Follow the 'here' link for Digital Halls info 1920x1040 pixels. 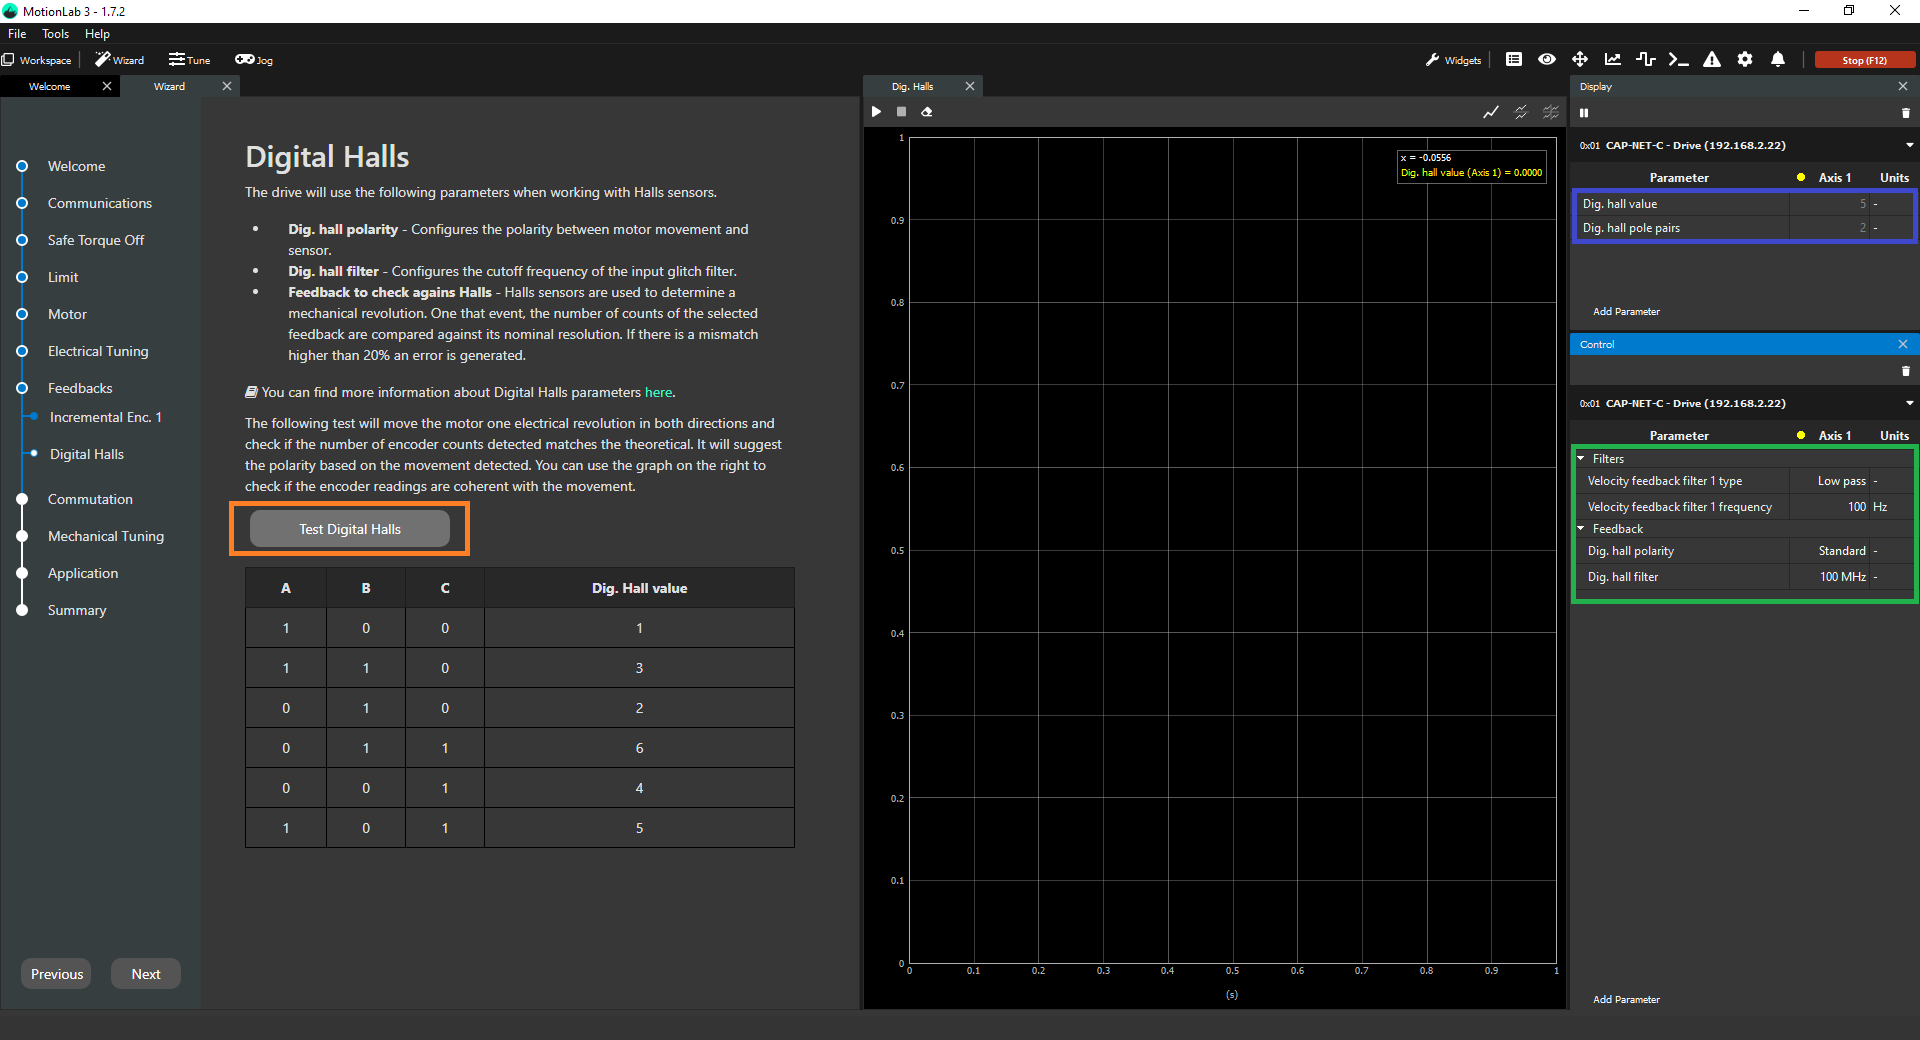click(658, 393)
